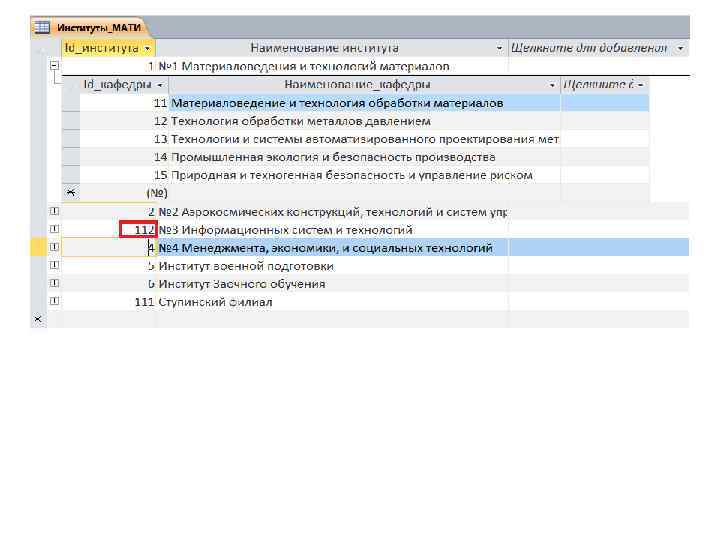Image resolution: width=720 pixels, height=540 pixels.
Task: Open Id_кафедры column dropdown arrow
Action: (x=160, y=85)
